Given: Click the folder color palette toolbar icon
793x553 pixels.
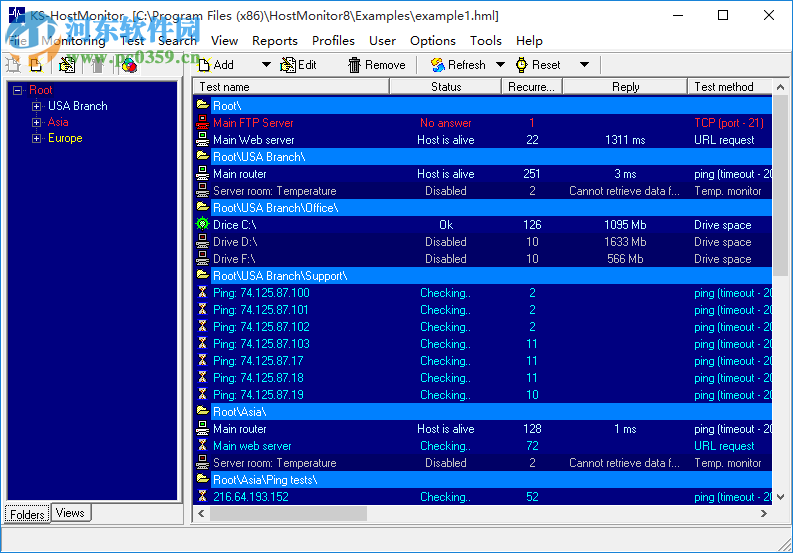Looking at the screenshot, I should coord(128,65).
